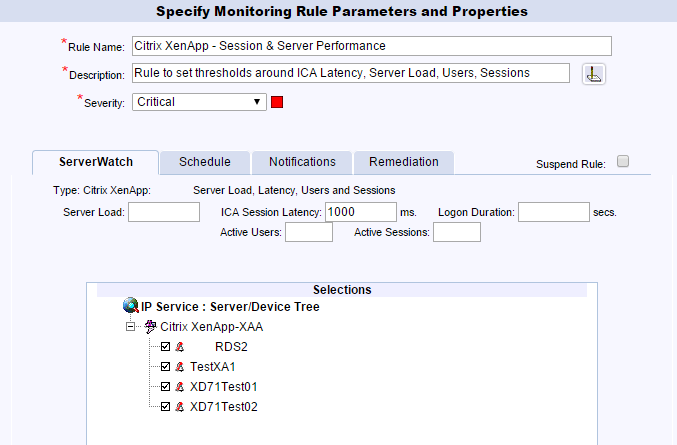This screenshot has height=445, width=677.
Task: Uncheck the XD71Test02 server checkbox
Action: click(x=165, y=407)
